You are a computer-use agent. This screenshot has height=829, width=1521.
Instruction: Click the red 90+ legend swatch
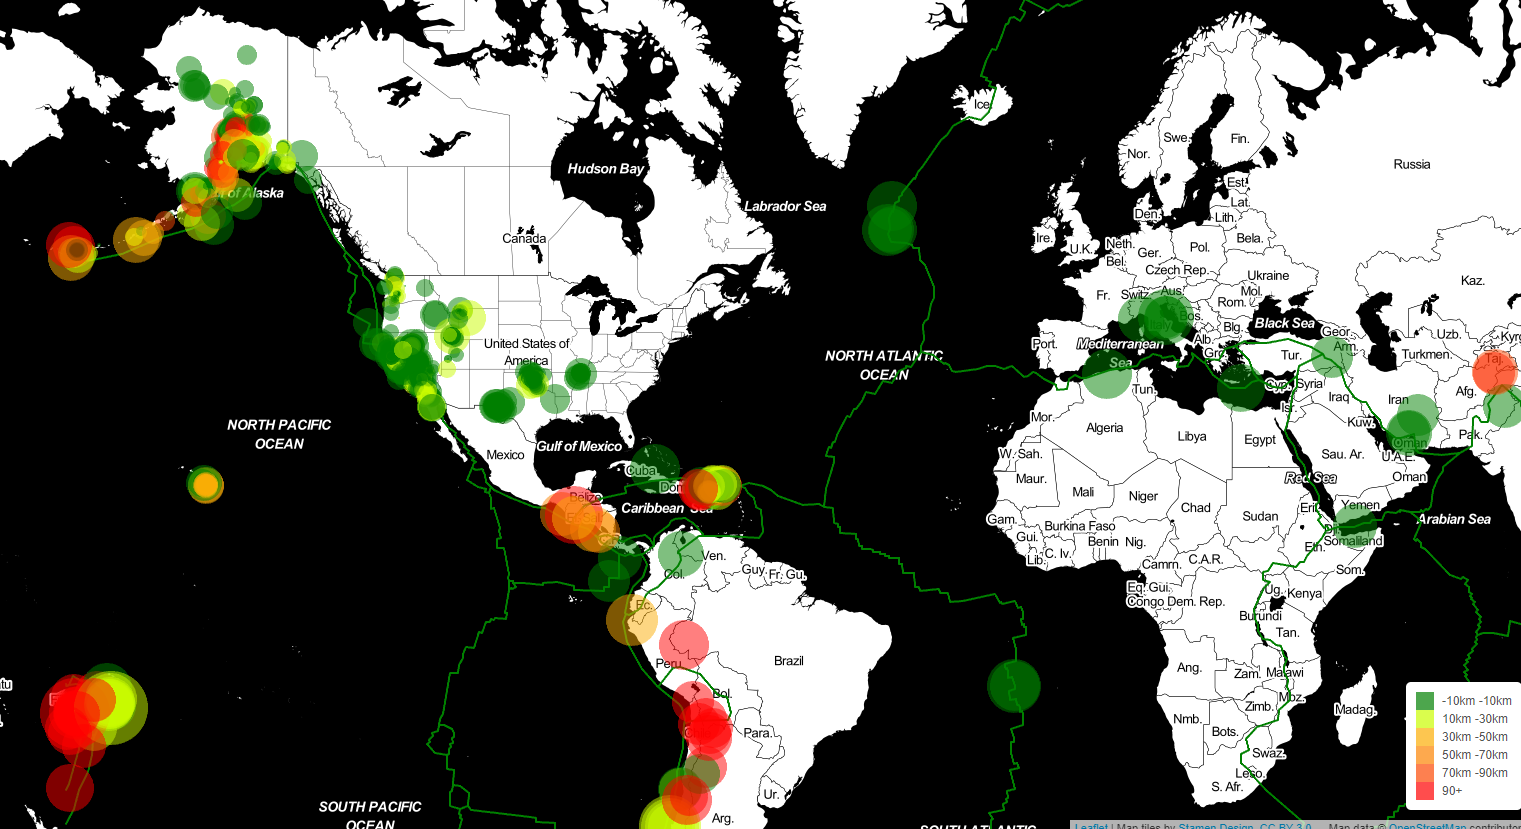point(1425,791)
